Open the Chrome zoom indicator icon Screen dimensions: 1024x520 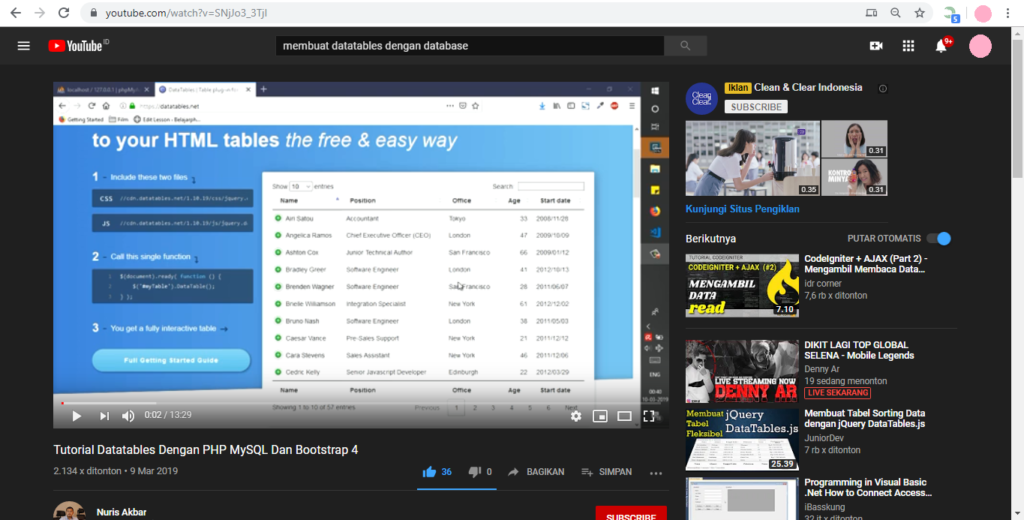895,12
